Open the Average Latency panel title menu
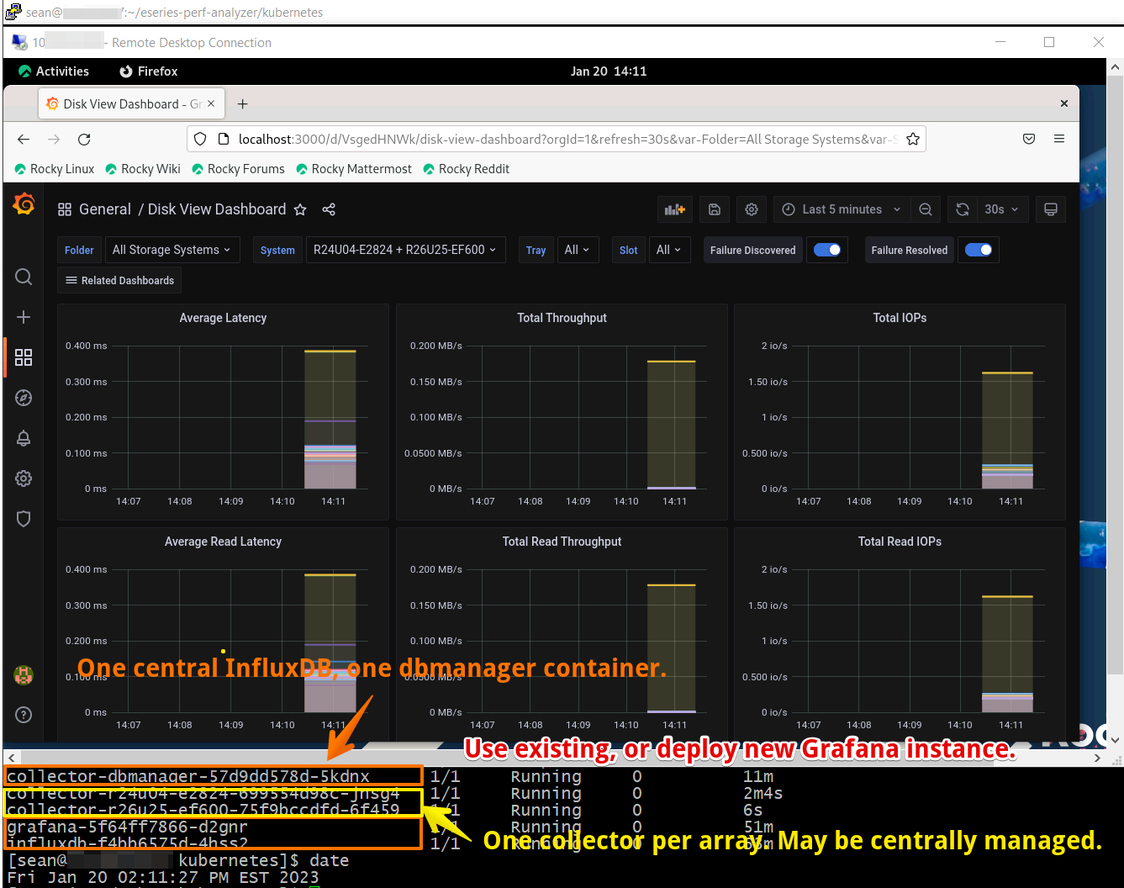This screenshot has width=1124, height=888. click(x=223, y=318)
